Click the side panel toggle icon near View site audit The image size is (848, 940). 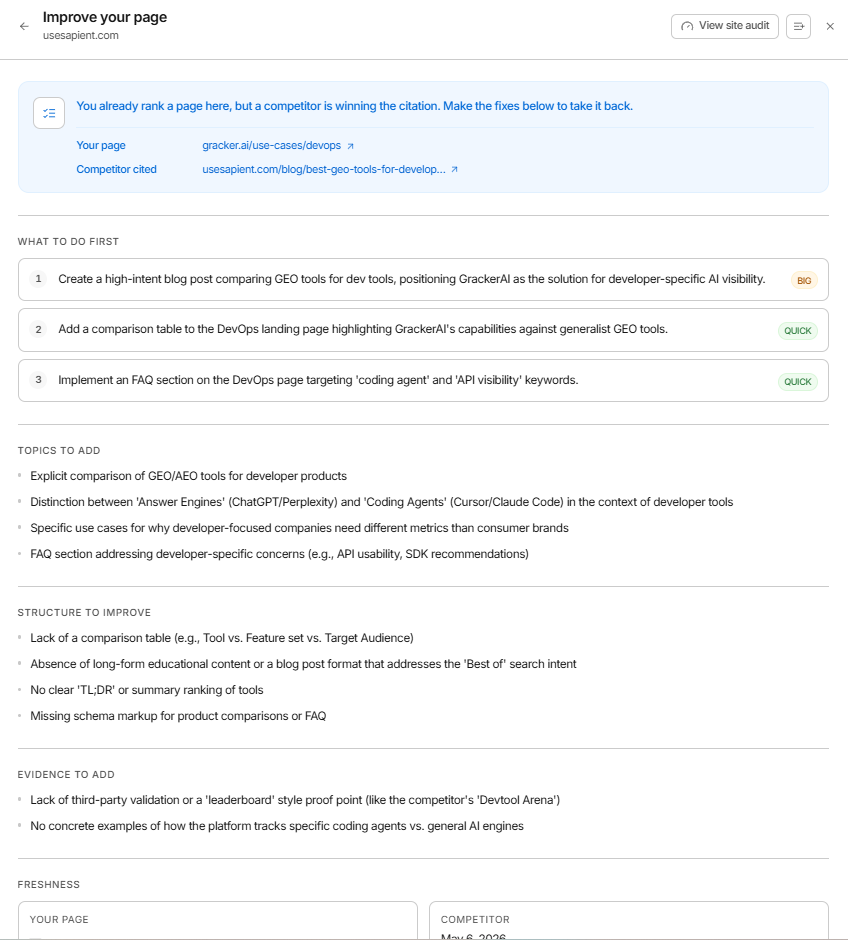(x=798, y=26)
